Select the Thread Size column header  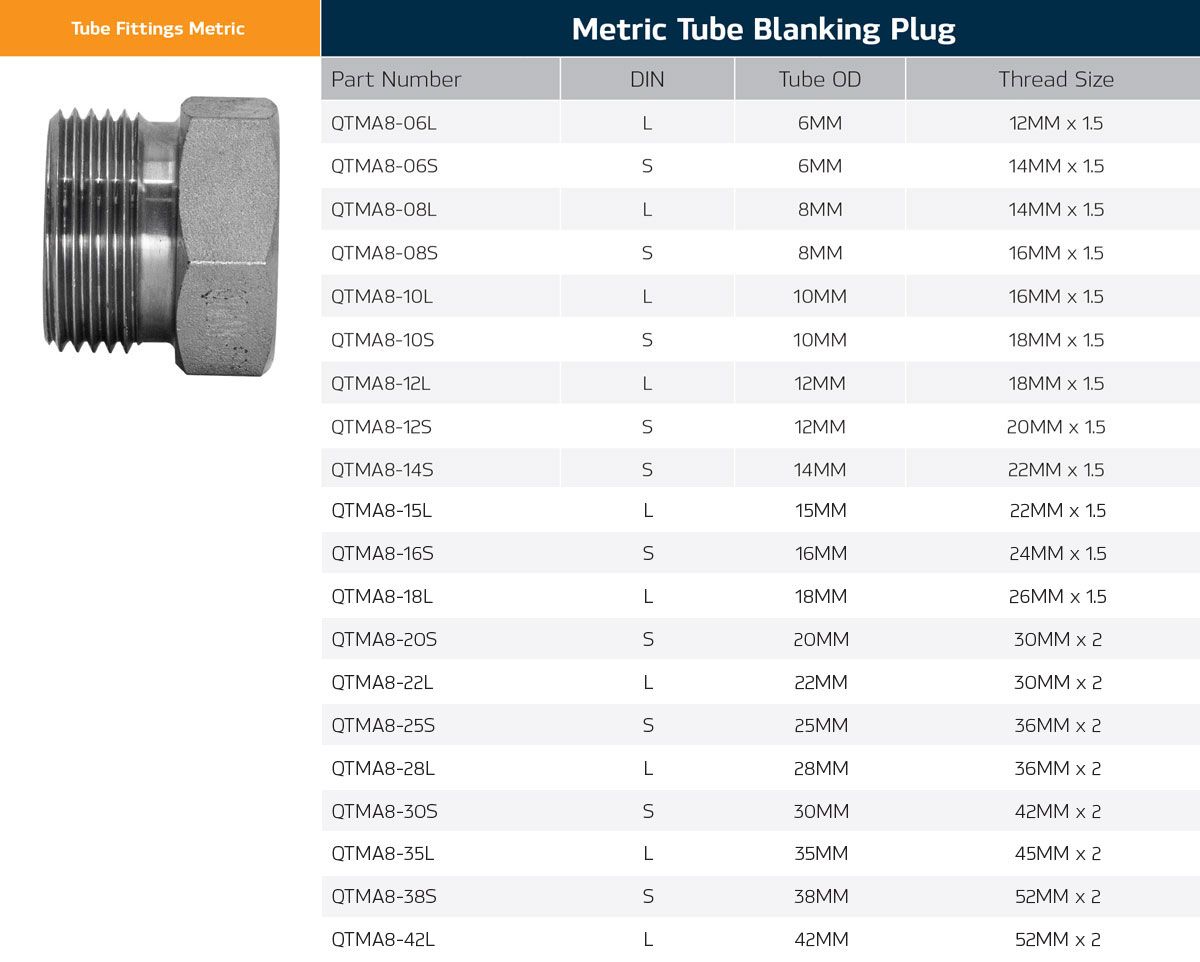[1056, 80]
